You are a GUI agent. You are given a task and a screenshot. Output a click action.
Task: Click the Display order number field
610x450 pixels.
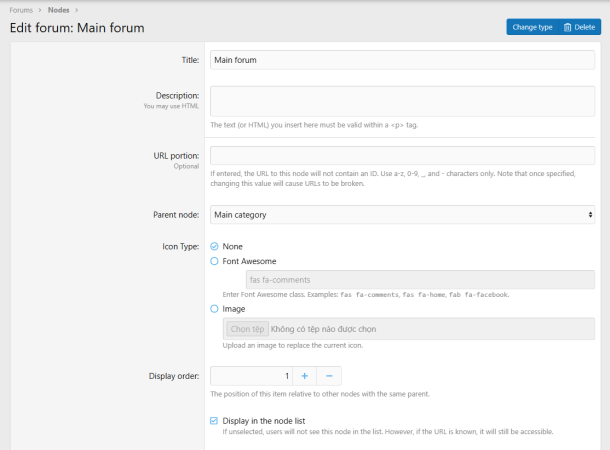click(251, 376)
